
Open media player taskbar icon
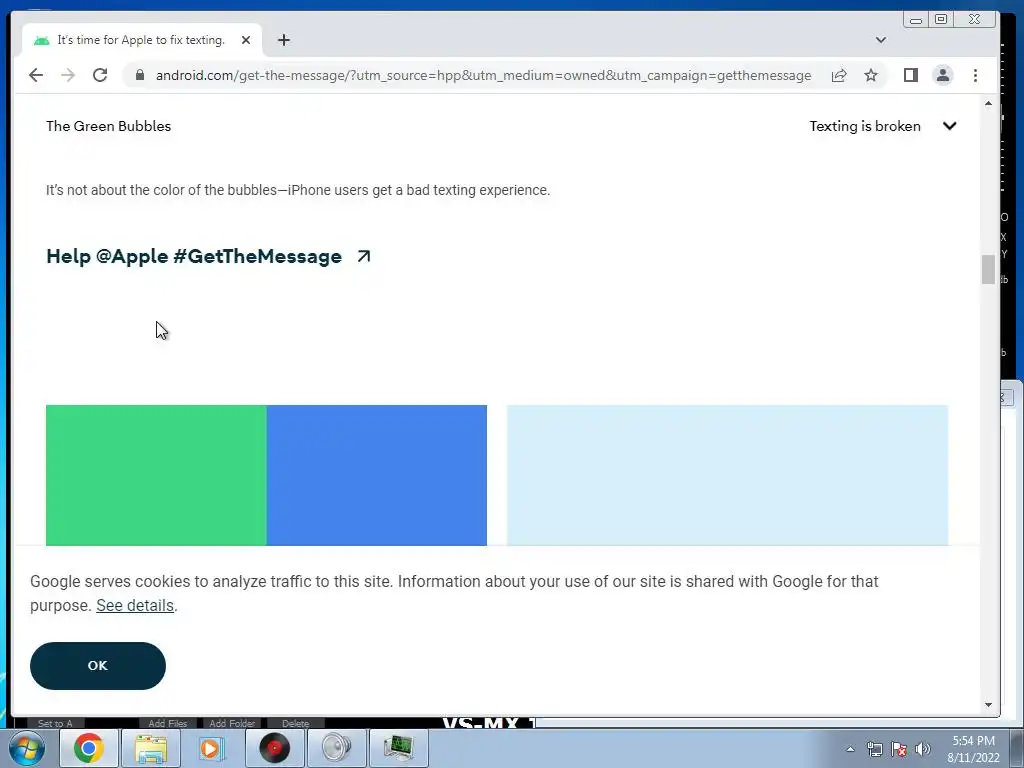(212, 748)
